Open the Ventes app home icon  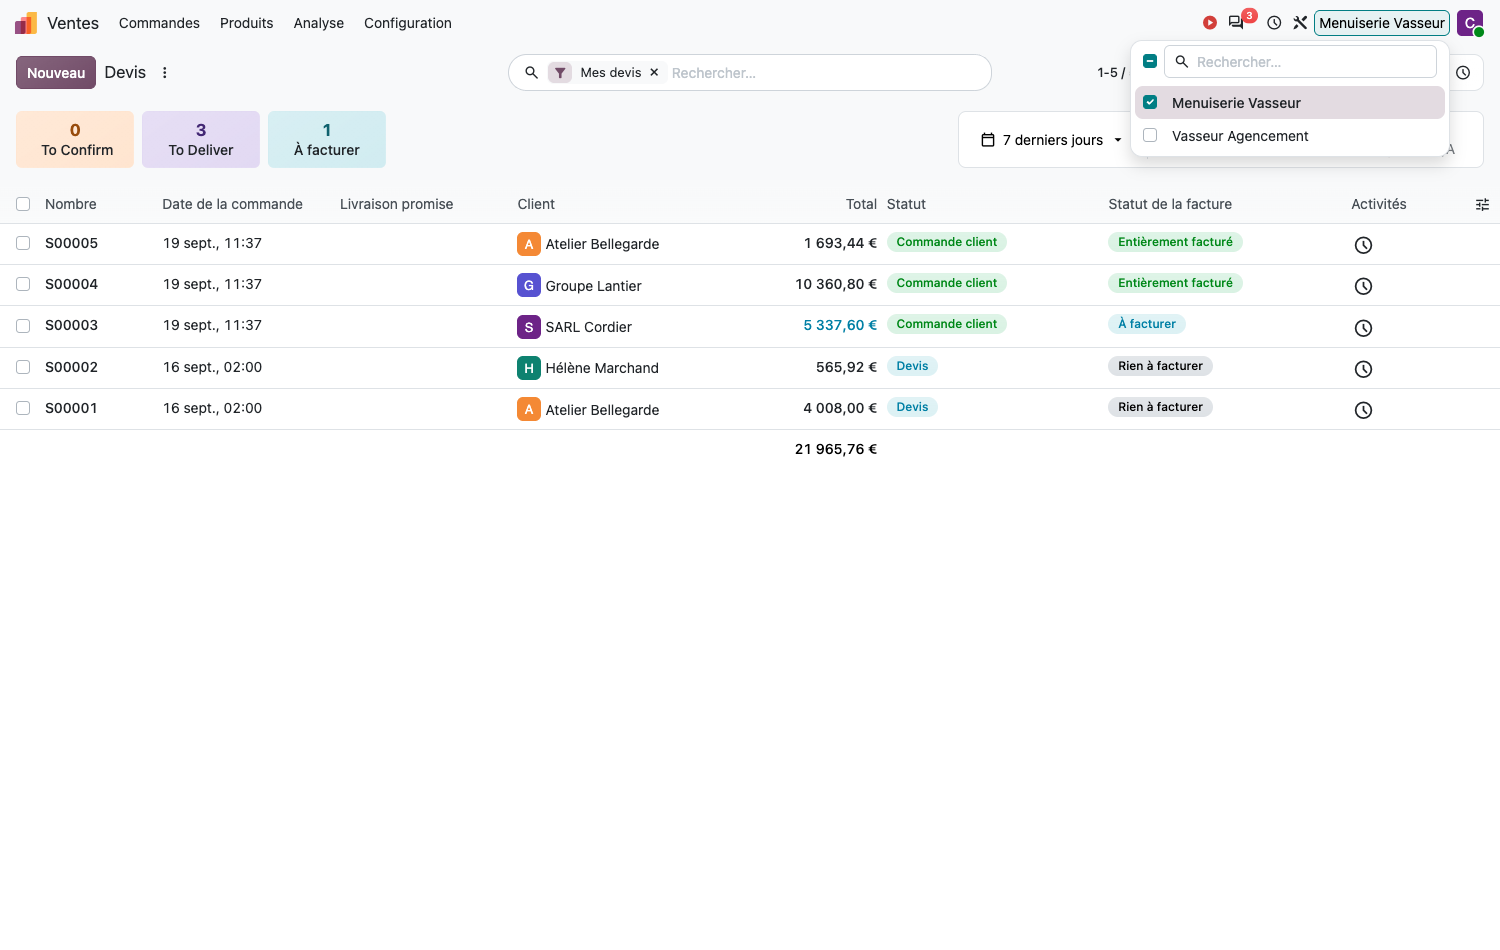[26, 23]
